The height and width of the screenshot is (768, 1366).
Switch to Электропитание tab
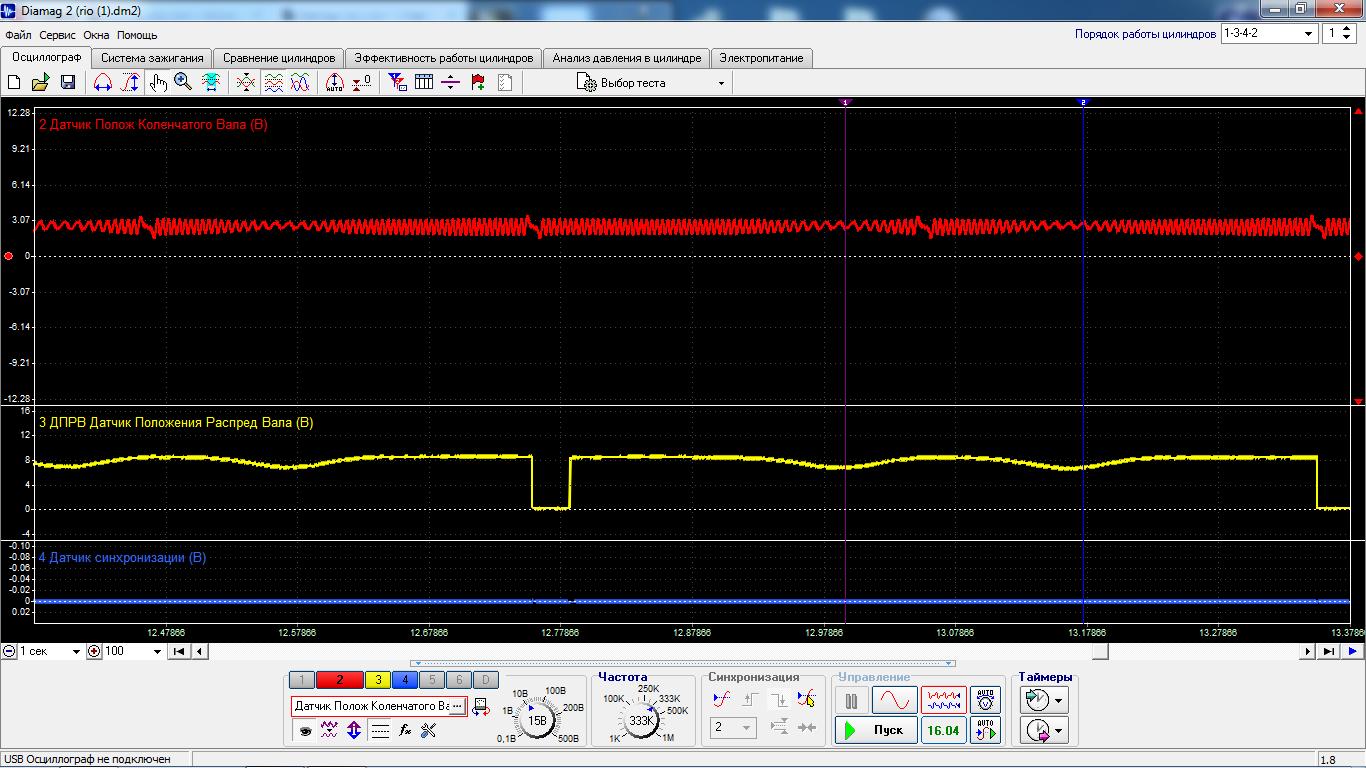point(762,58)
